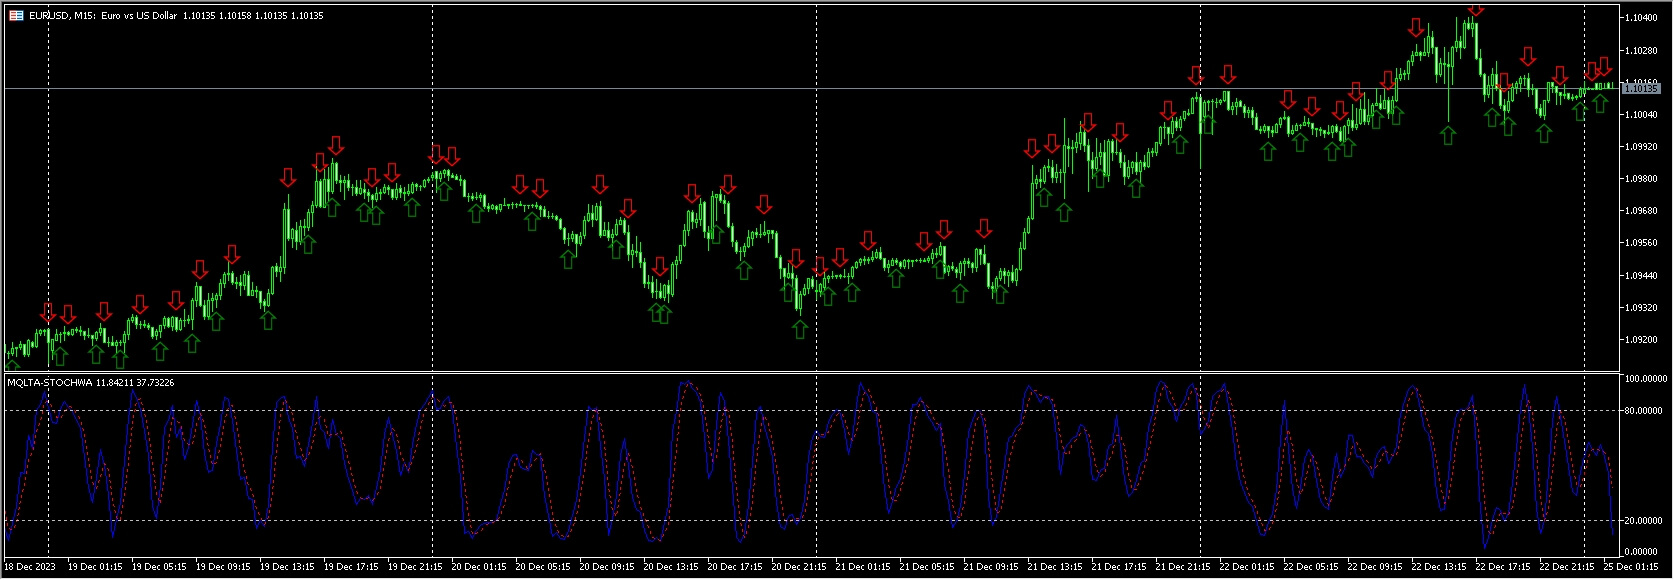This screenshot has height=580, width=1674.
Task: Click the 1.09800 price scale label
Action: (1641, 179)
